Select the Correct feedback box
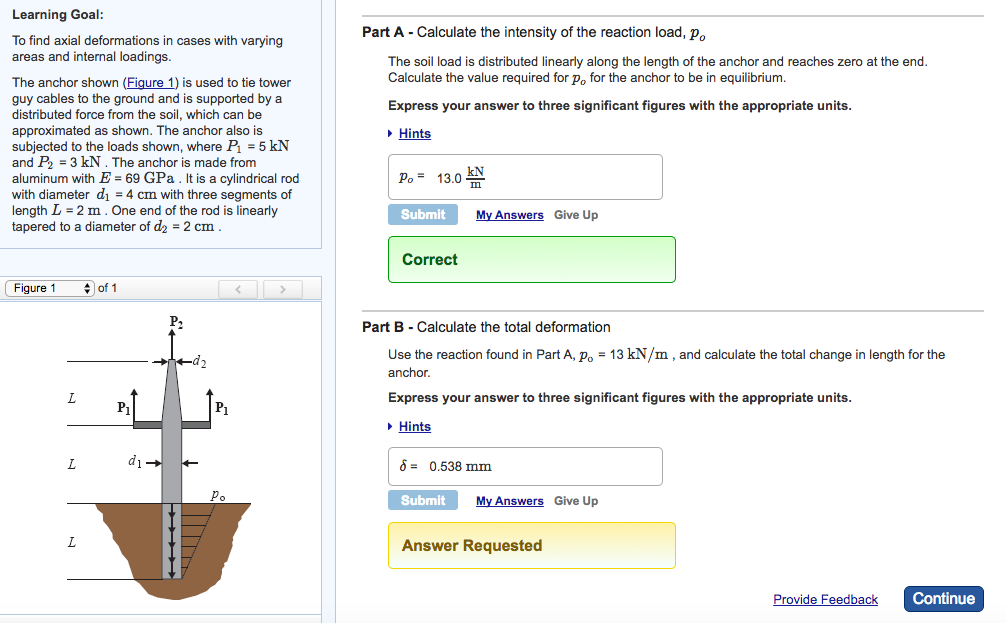 (531, 259)
